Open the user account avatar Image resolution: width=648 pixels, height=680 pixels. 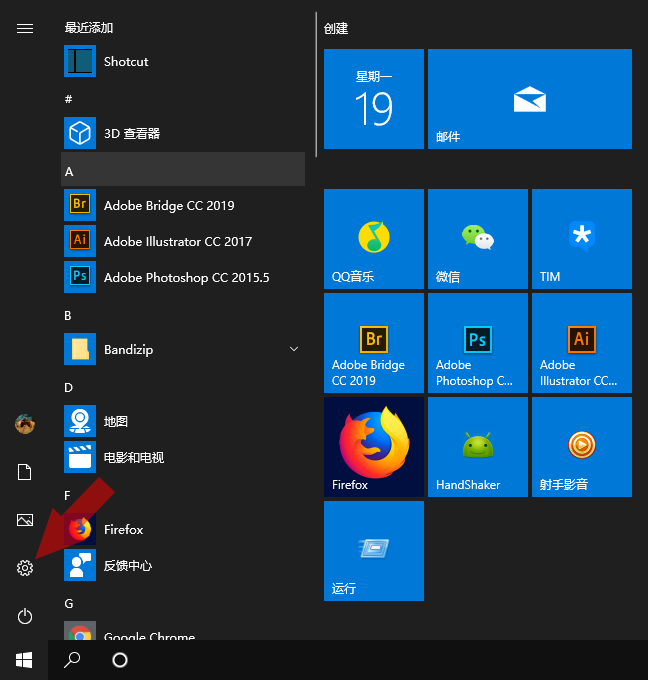(x=25, y=424)
